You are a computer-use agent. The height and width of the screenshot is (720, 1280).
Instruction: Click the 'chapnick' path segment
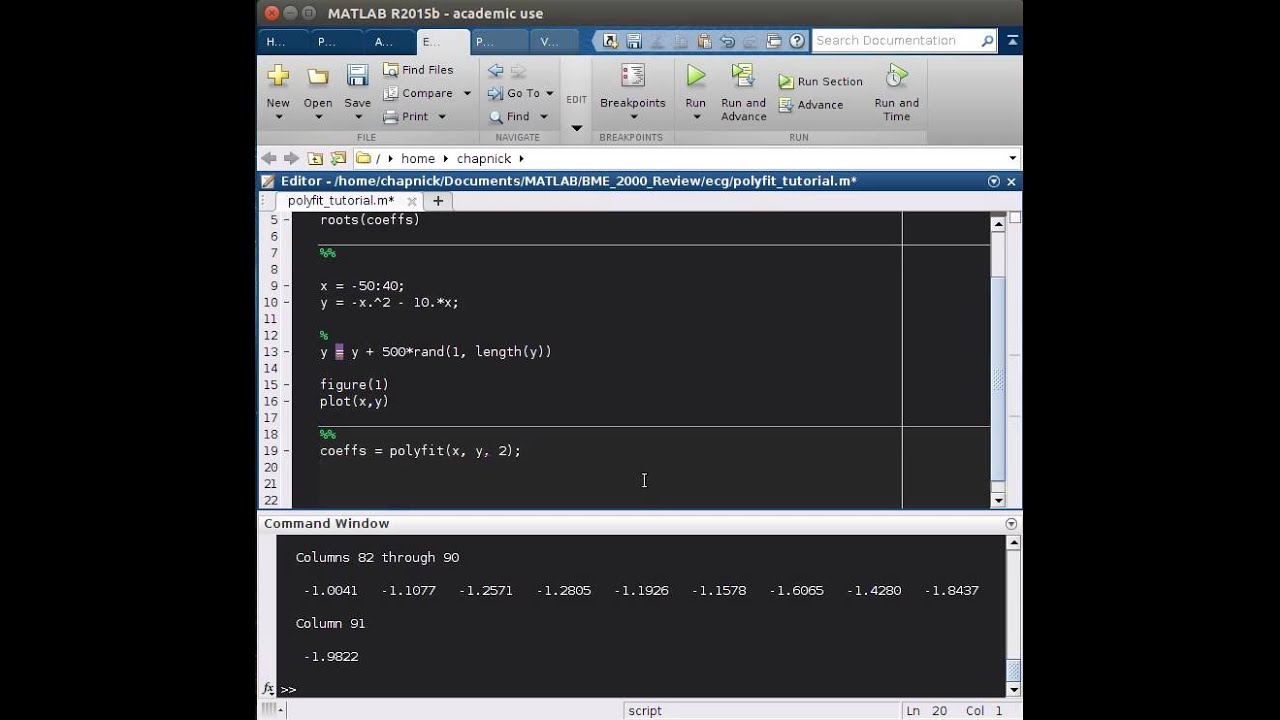[484, 159]
